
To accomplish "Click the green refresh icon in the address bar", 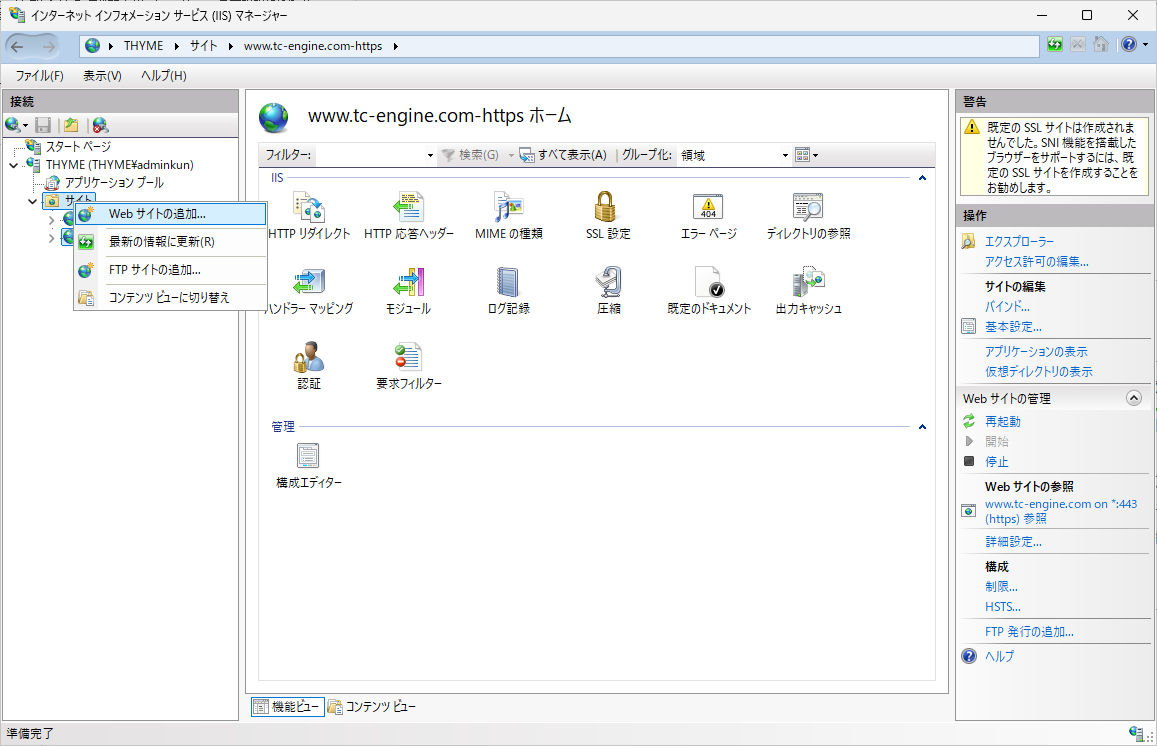I will (x=1054, y=45).
